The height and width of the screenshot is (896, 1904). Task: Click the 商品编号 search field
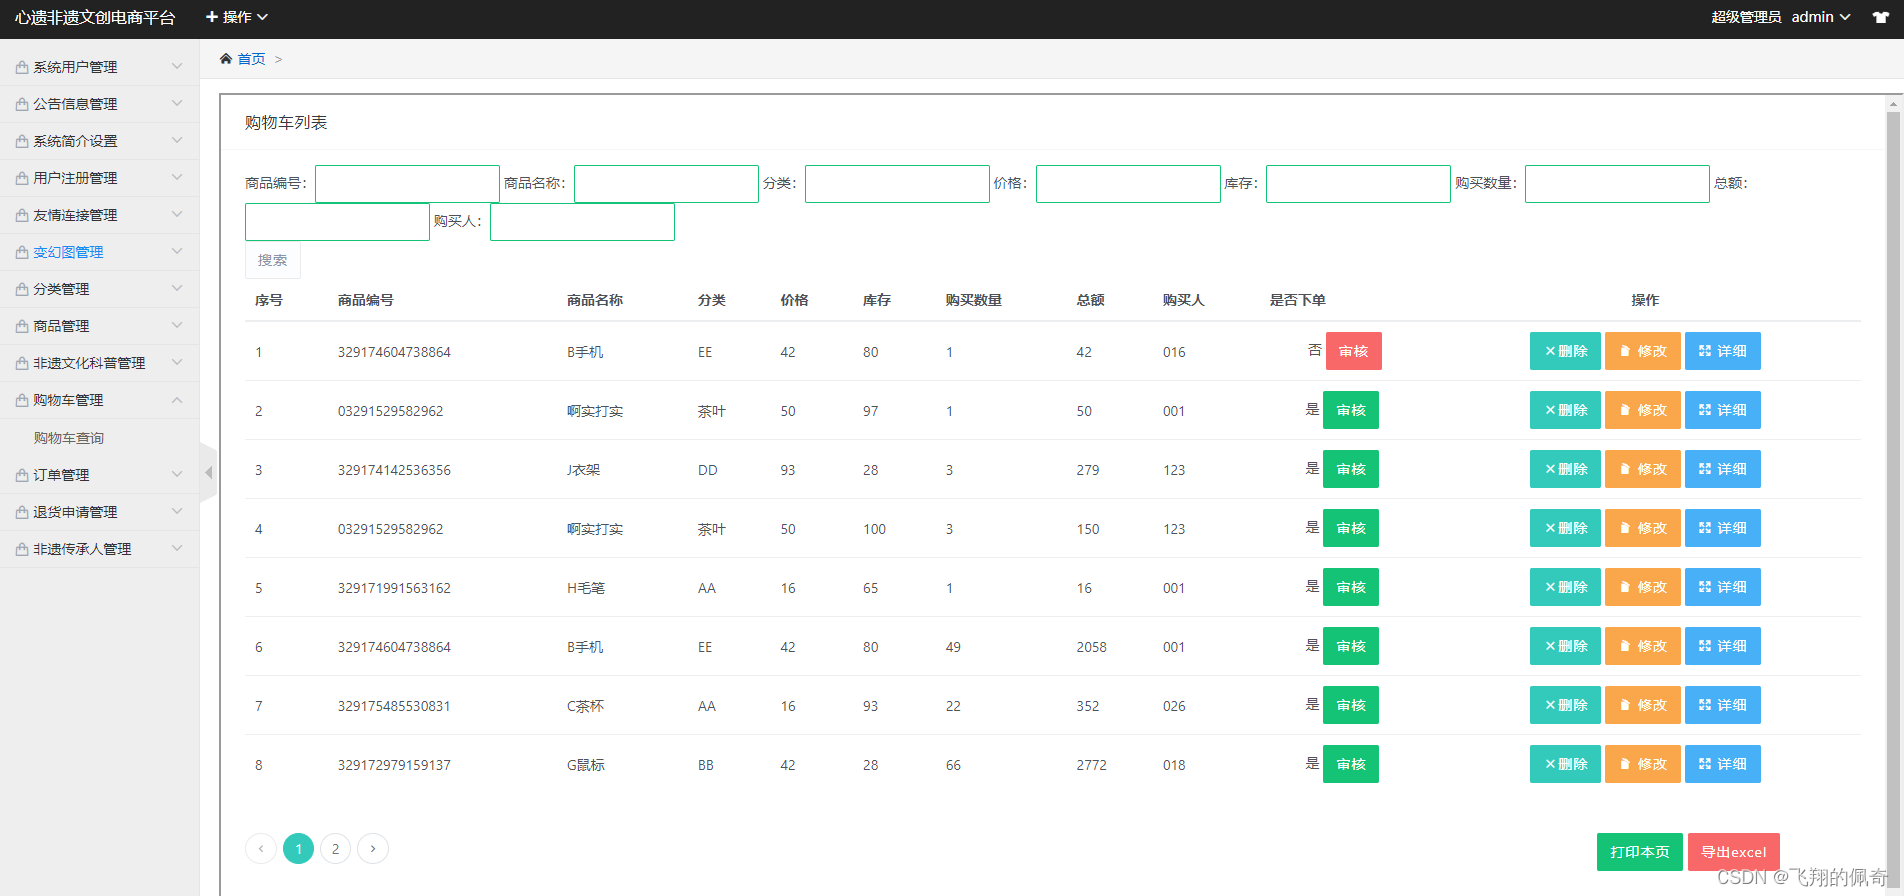pyautogui.click(x=407, y=184)
